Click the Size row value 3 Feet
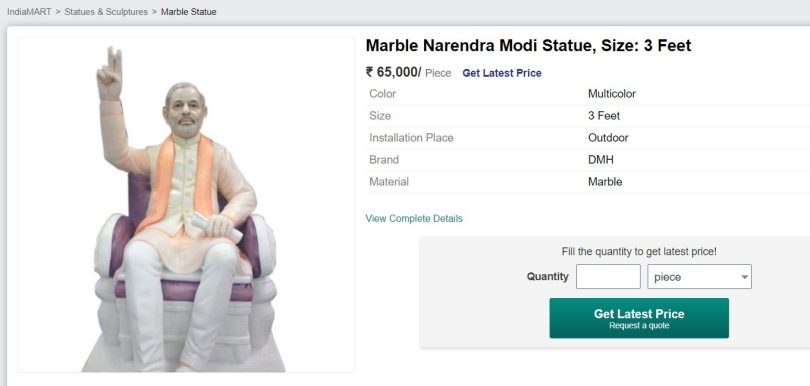 (x=603, y=116)
